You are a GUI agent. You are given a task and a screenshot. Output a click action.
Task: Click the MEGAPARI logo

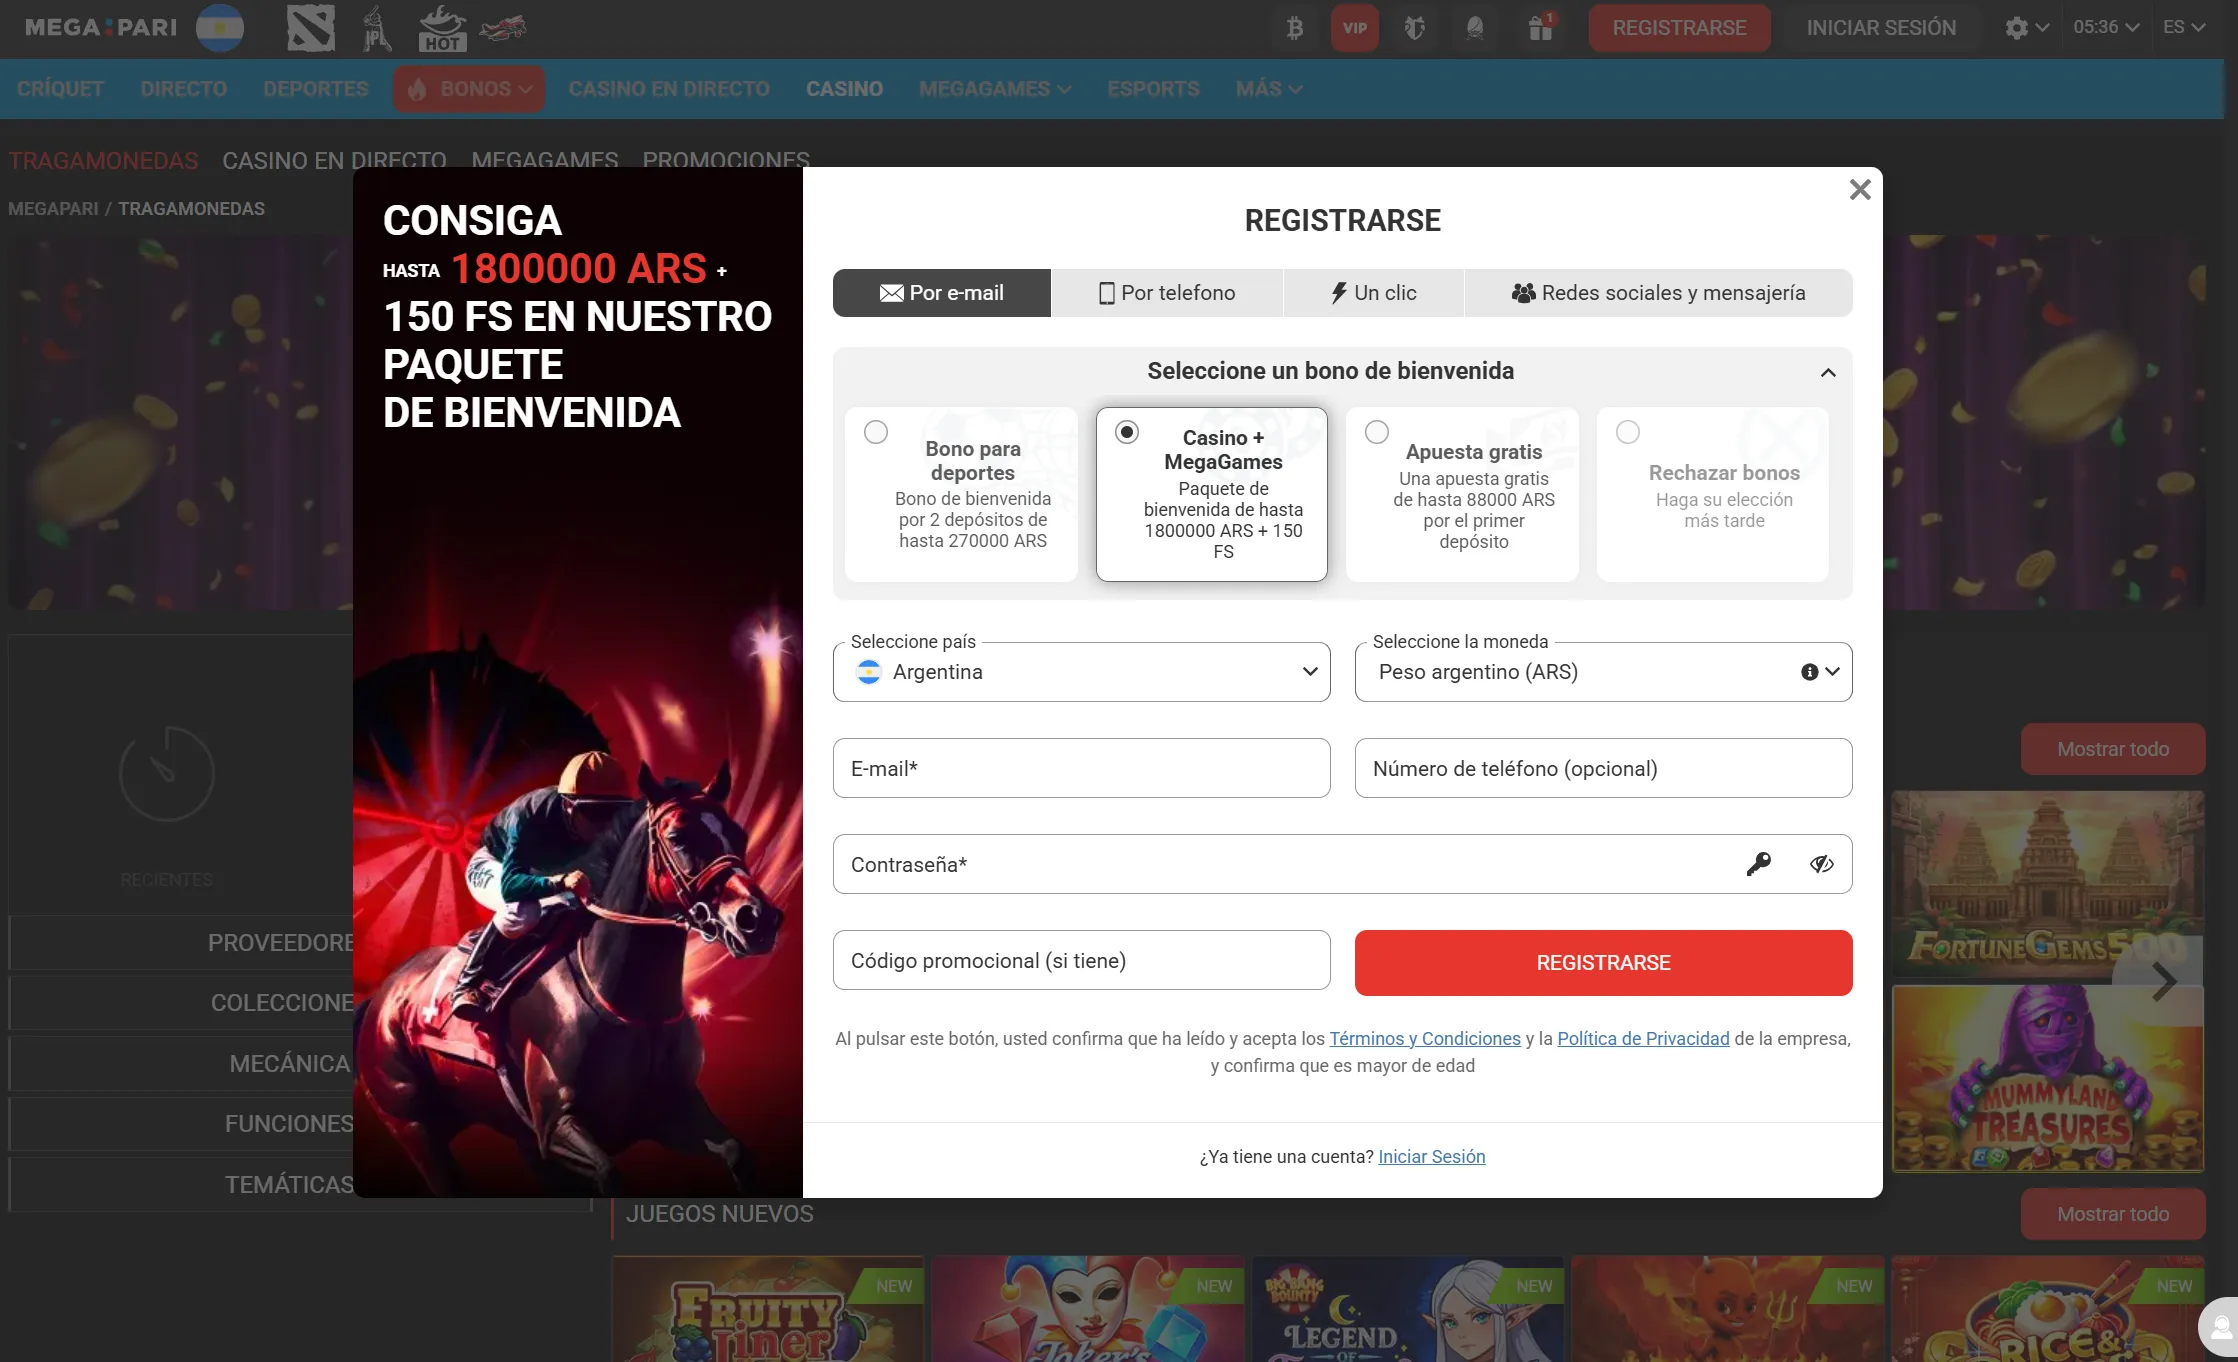coord(100,28)
